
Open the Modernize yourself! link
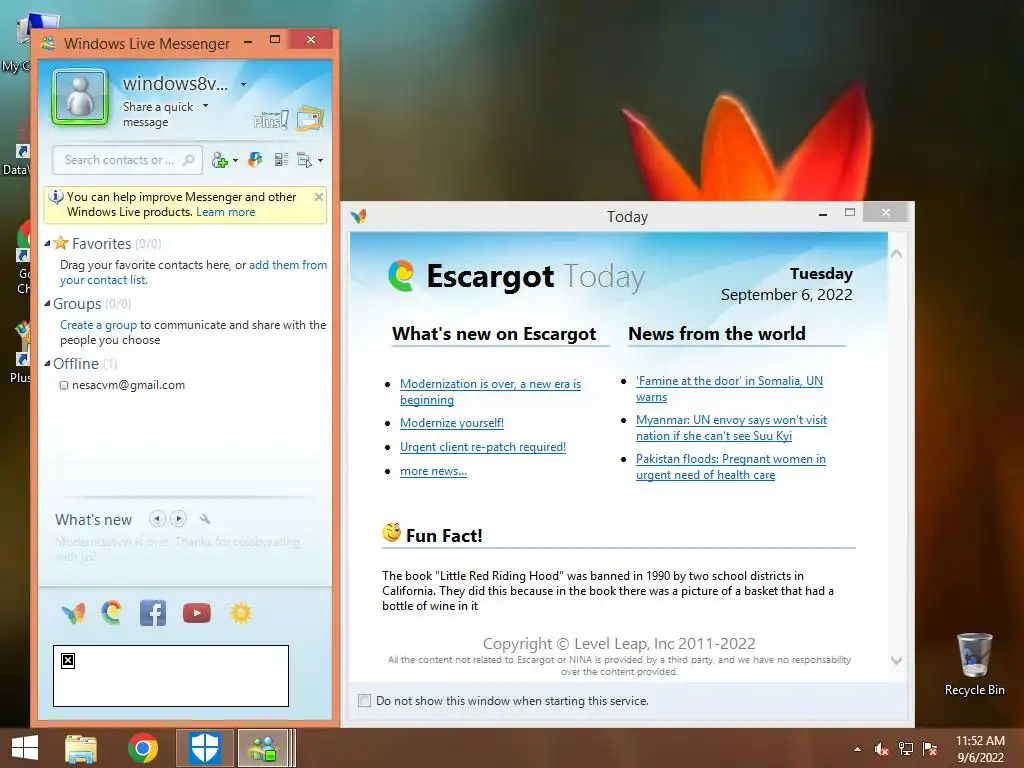pyautogui.click(x=452, y=423)
